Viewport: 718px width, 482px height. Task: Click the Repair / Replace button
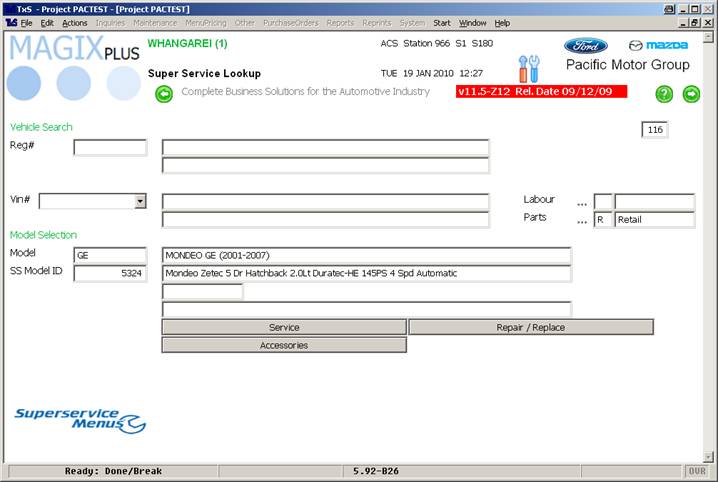click(531, 327)
